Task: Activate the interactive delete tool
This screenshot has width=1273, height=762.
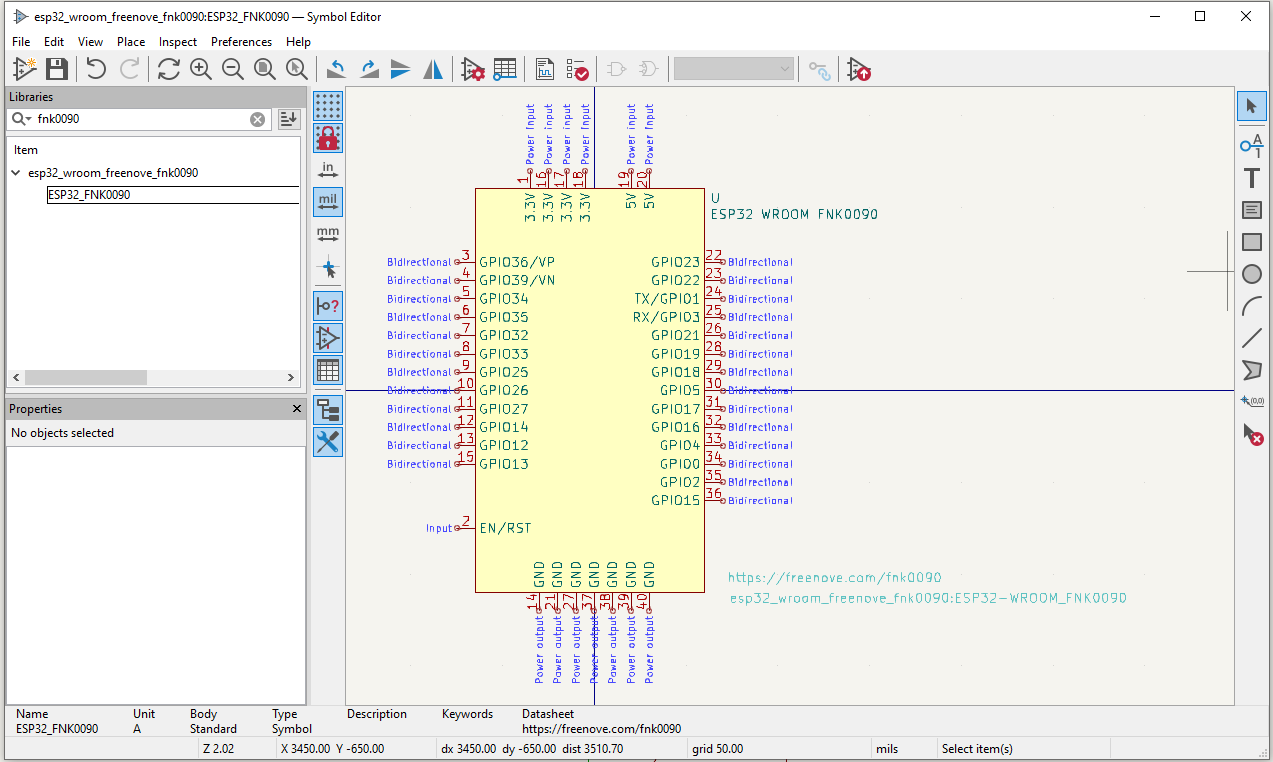Action: click(x=1251, y=433)
